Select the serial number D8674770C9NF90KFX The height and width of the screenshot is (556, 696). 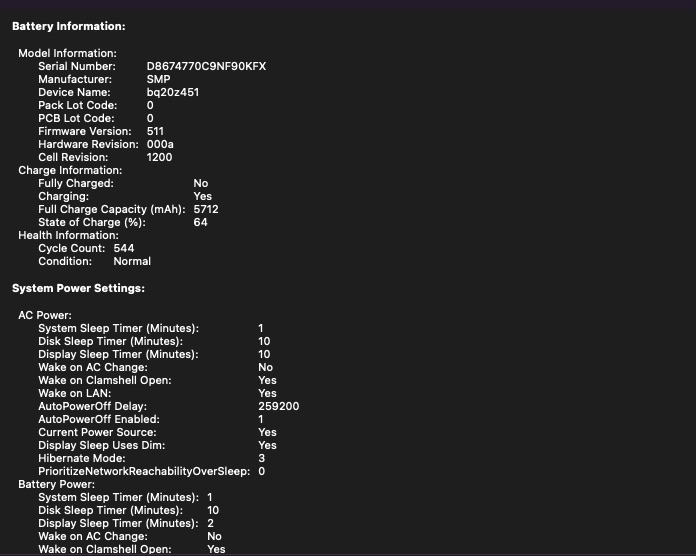[206, 66]
